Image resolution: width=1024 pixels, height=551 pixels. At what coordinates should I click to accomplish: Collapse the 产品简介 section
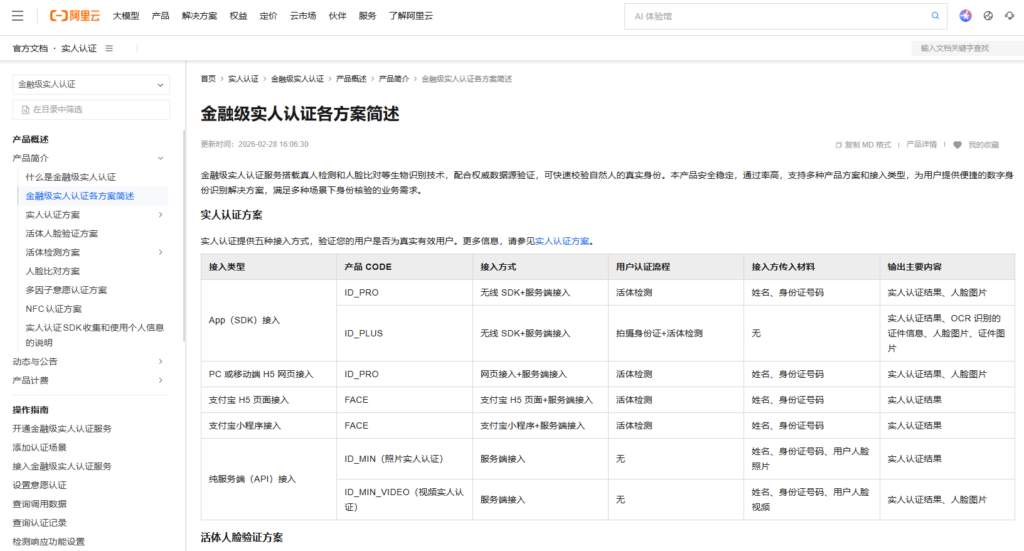coord(161,158)
